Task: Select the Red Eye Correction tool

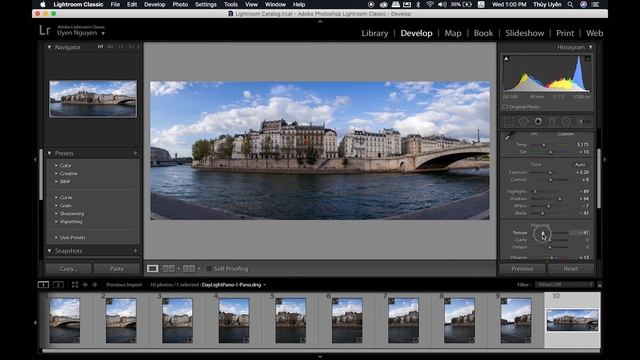Action: click(538, 122)
